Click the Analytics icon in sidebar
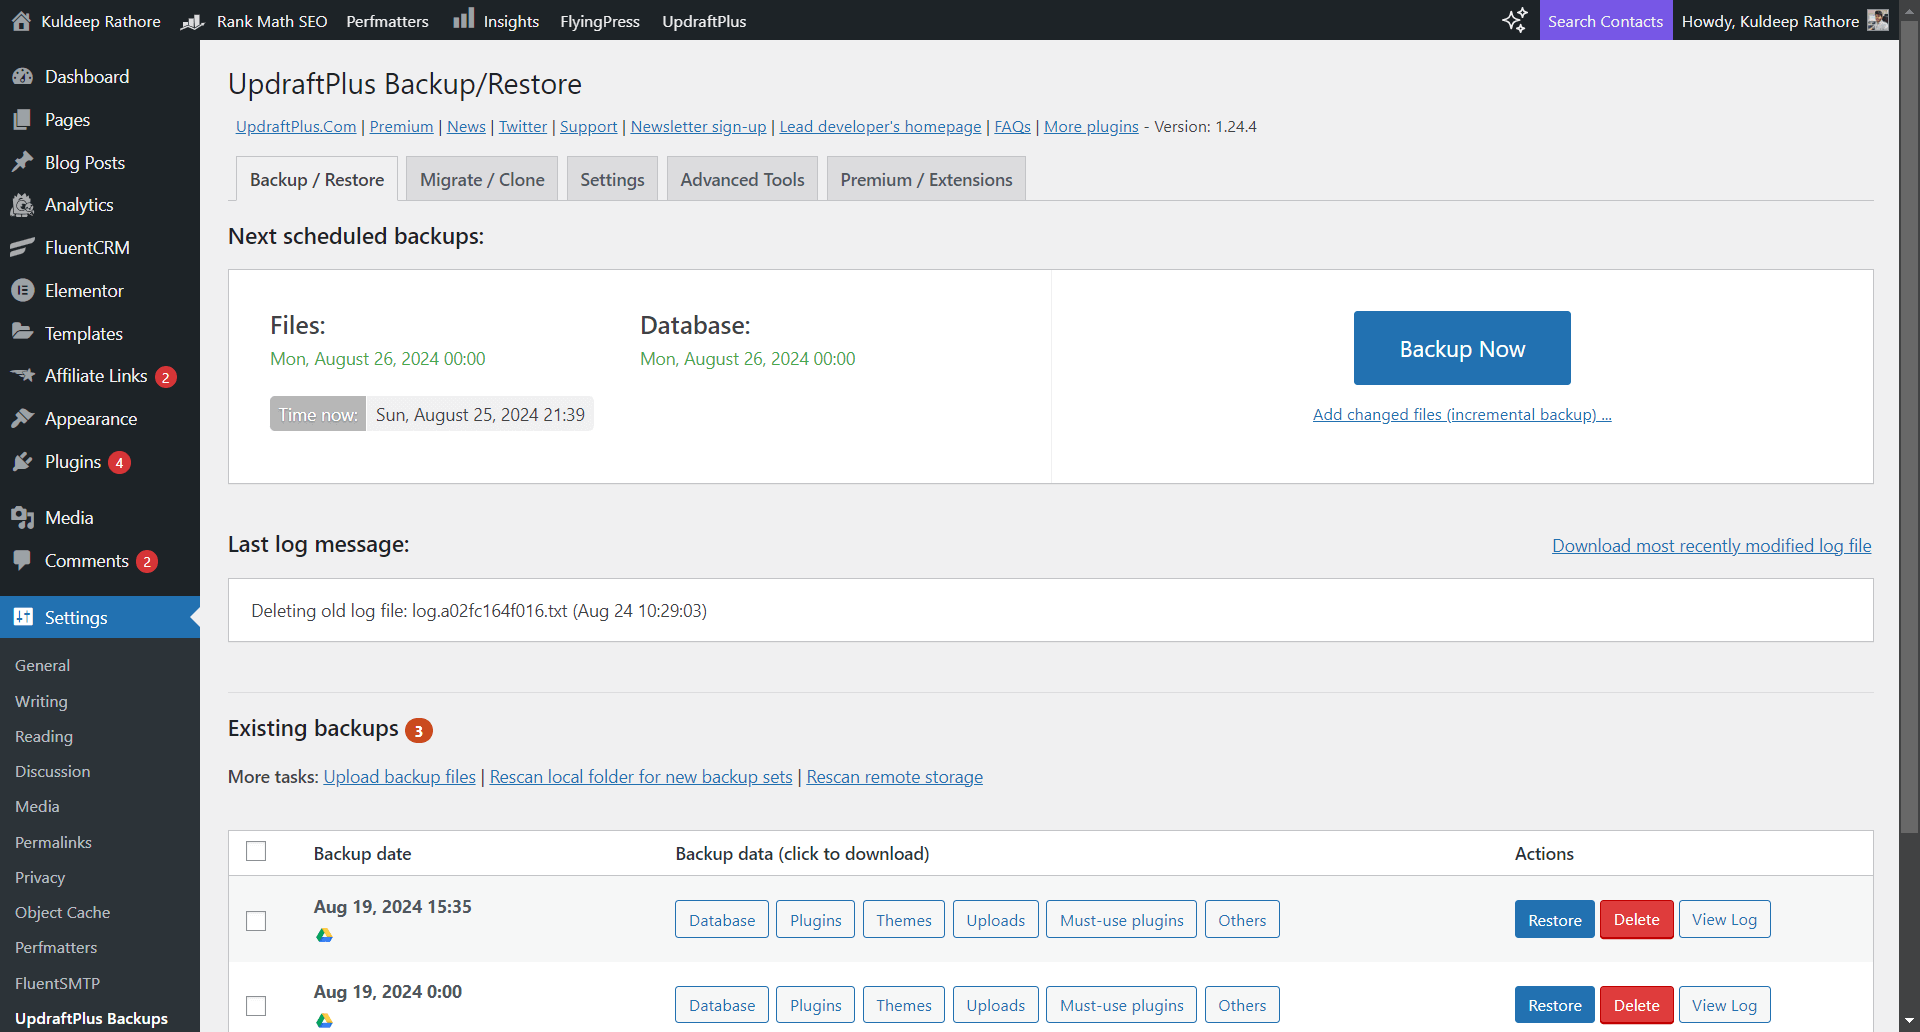The height and width of the screenshot is (1032, 1920). click(x=23, y=205)
